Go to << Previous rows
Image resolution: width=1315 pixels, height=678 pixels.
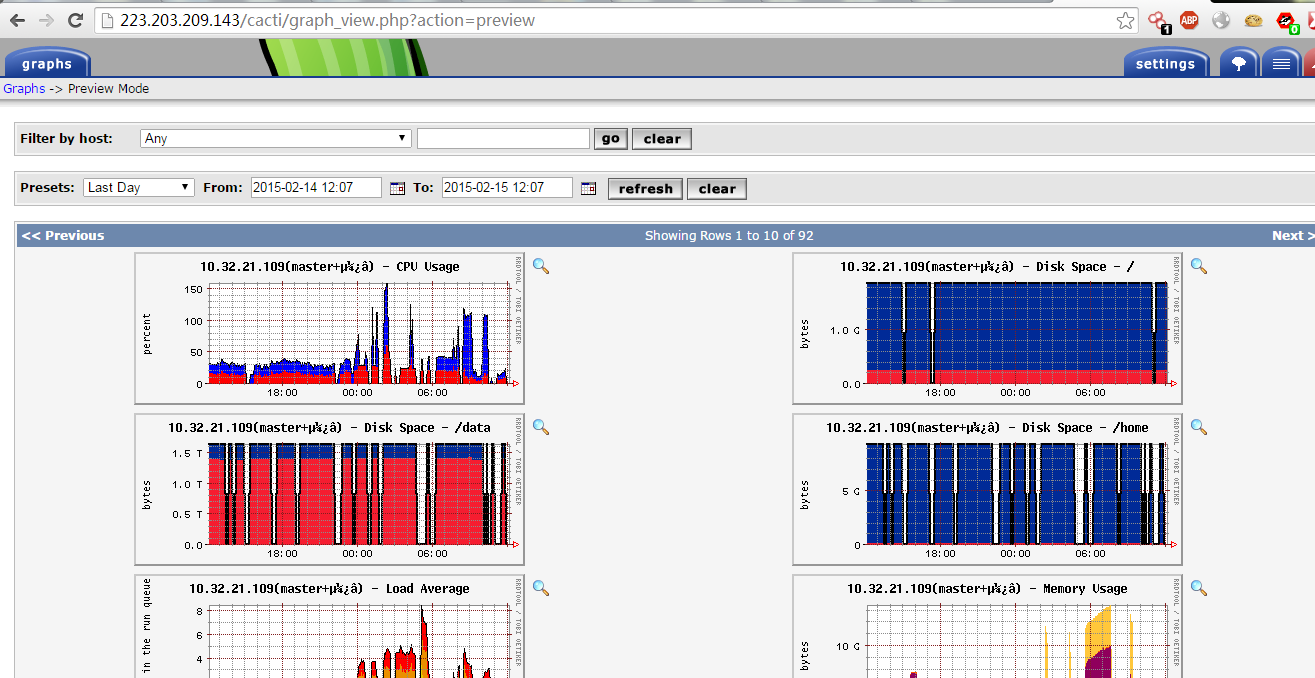tap(63, 235)
